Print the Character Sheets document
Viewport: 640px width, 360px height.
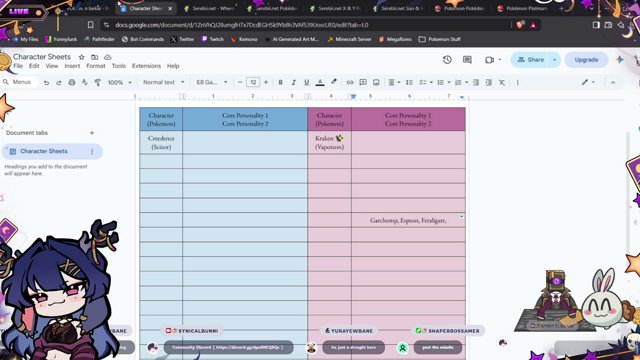click(x=72, y=82)
